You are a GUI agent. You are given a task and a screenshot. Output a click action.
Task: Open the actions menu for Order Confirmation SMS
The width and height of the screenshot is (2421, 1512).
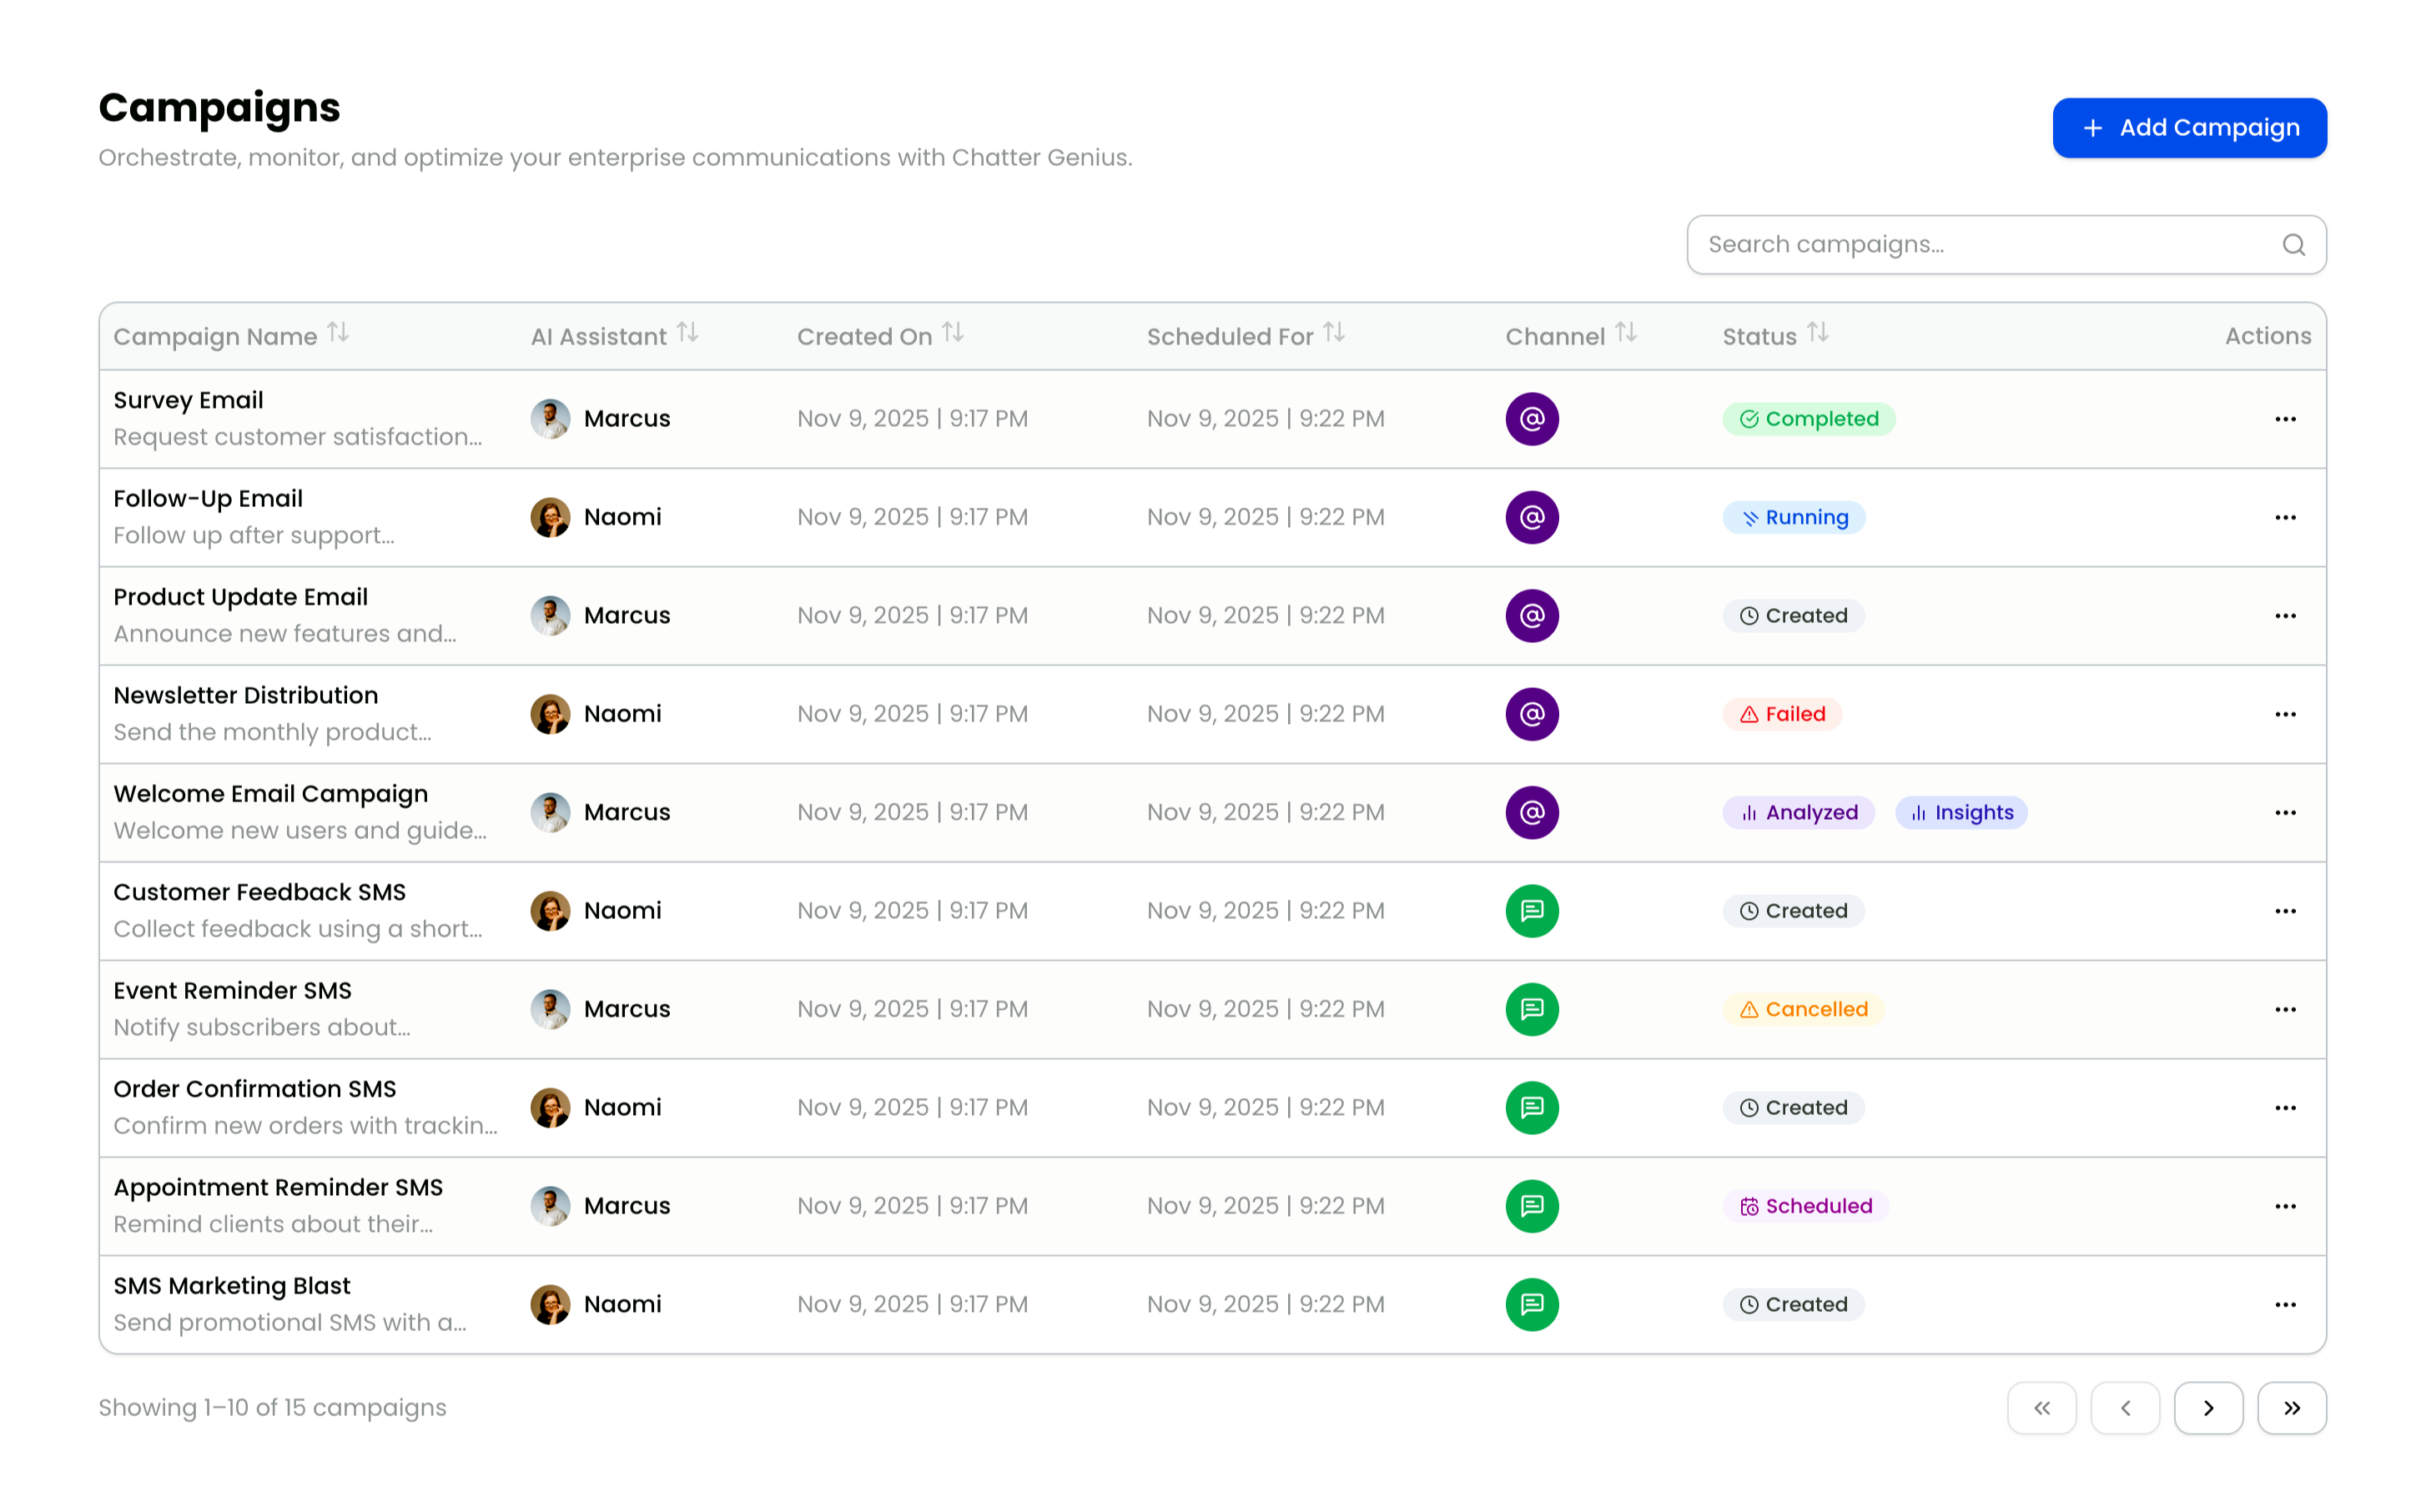[2285, 1107]
